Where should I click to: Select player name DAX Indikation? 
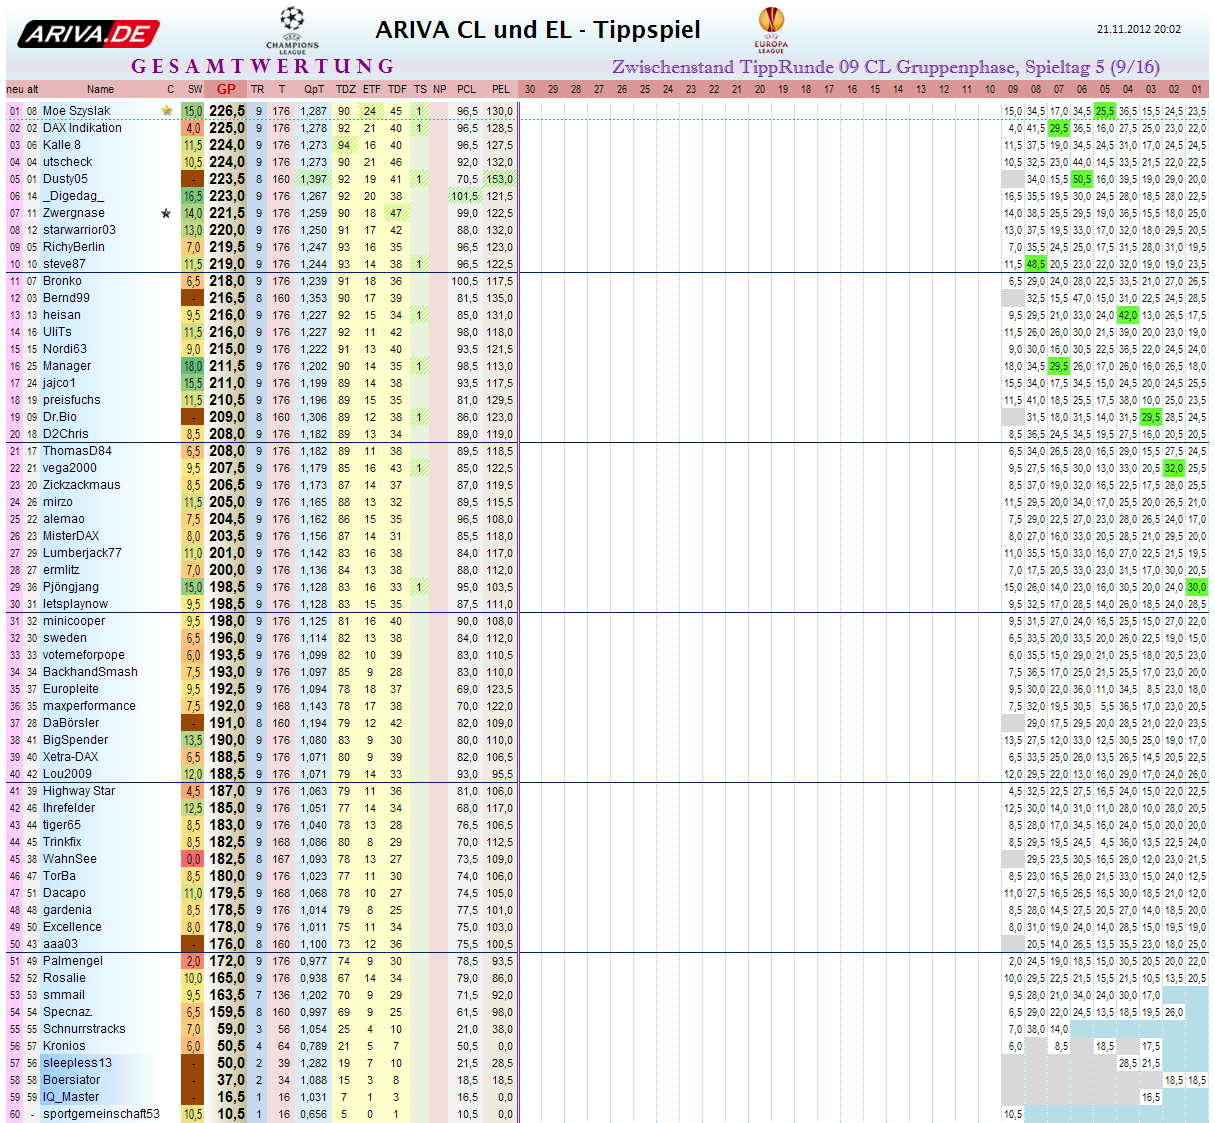[82, 128]
